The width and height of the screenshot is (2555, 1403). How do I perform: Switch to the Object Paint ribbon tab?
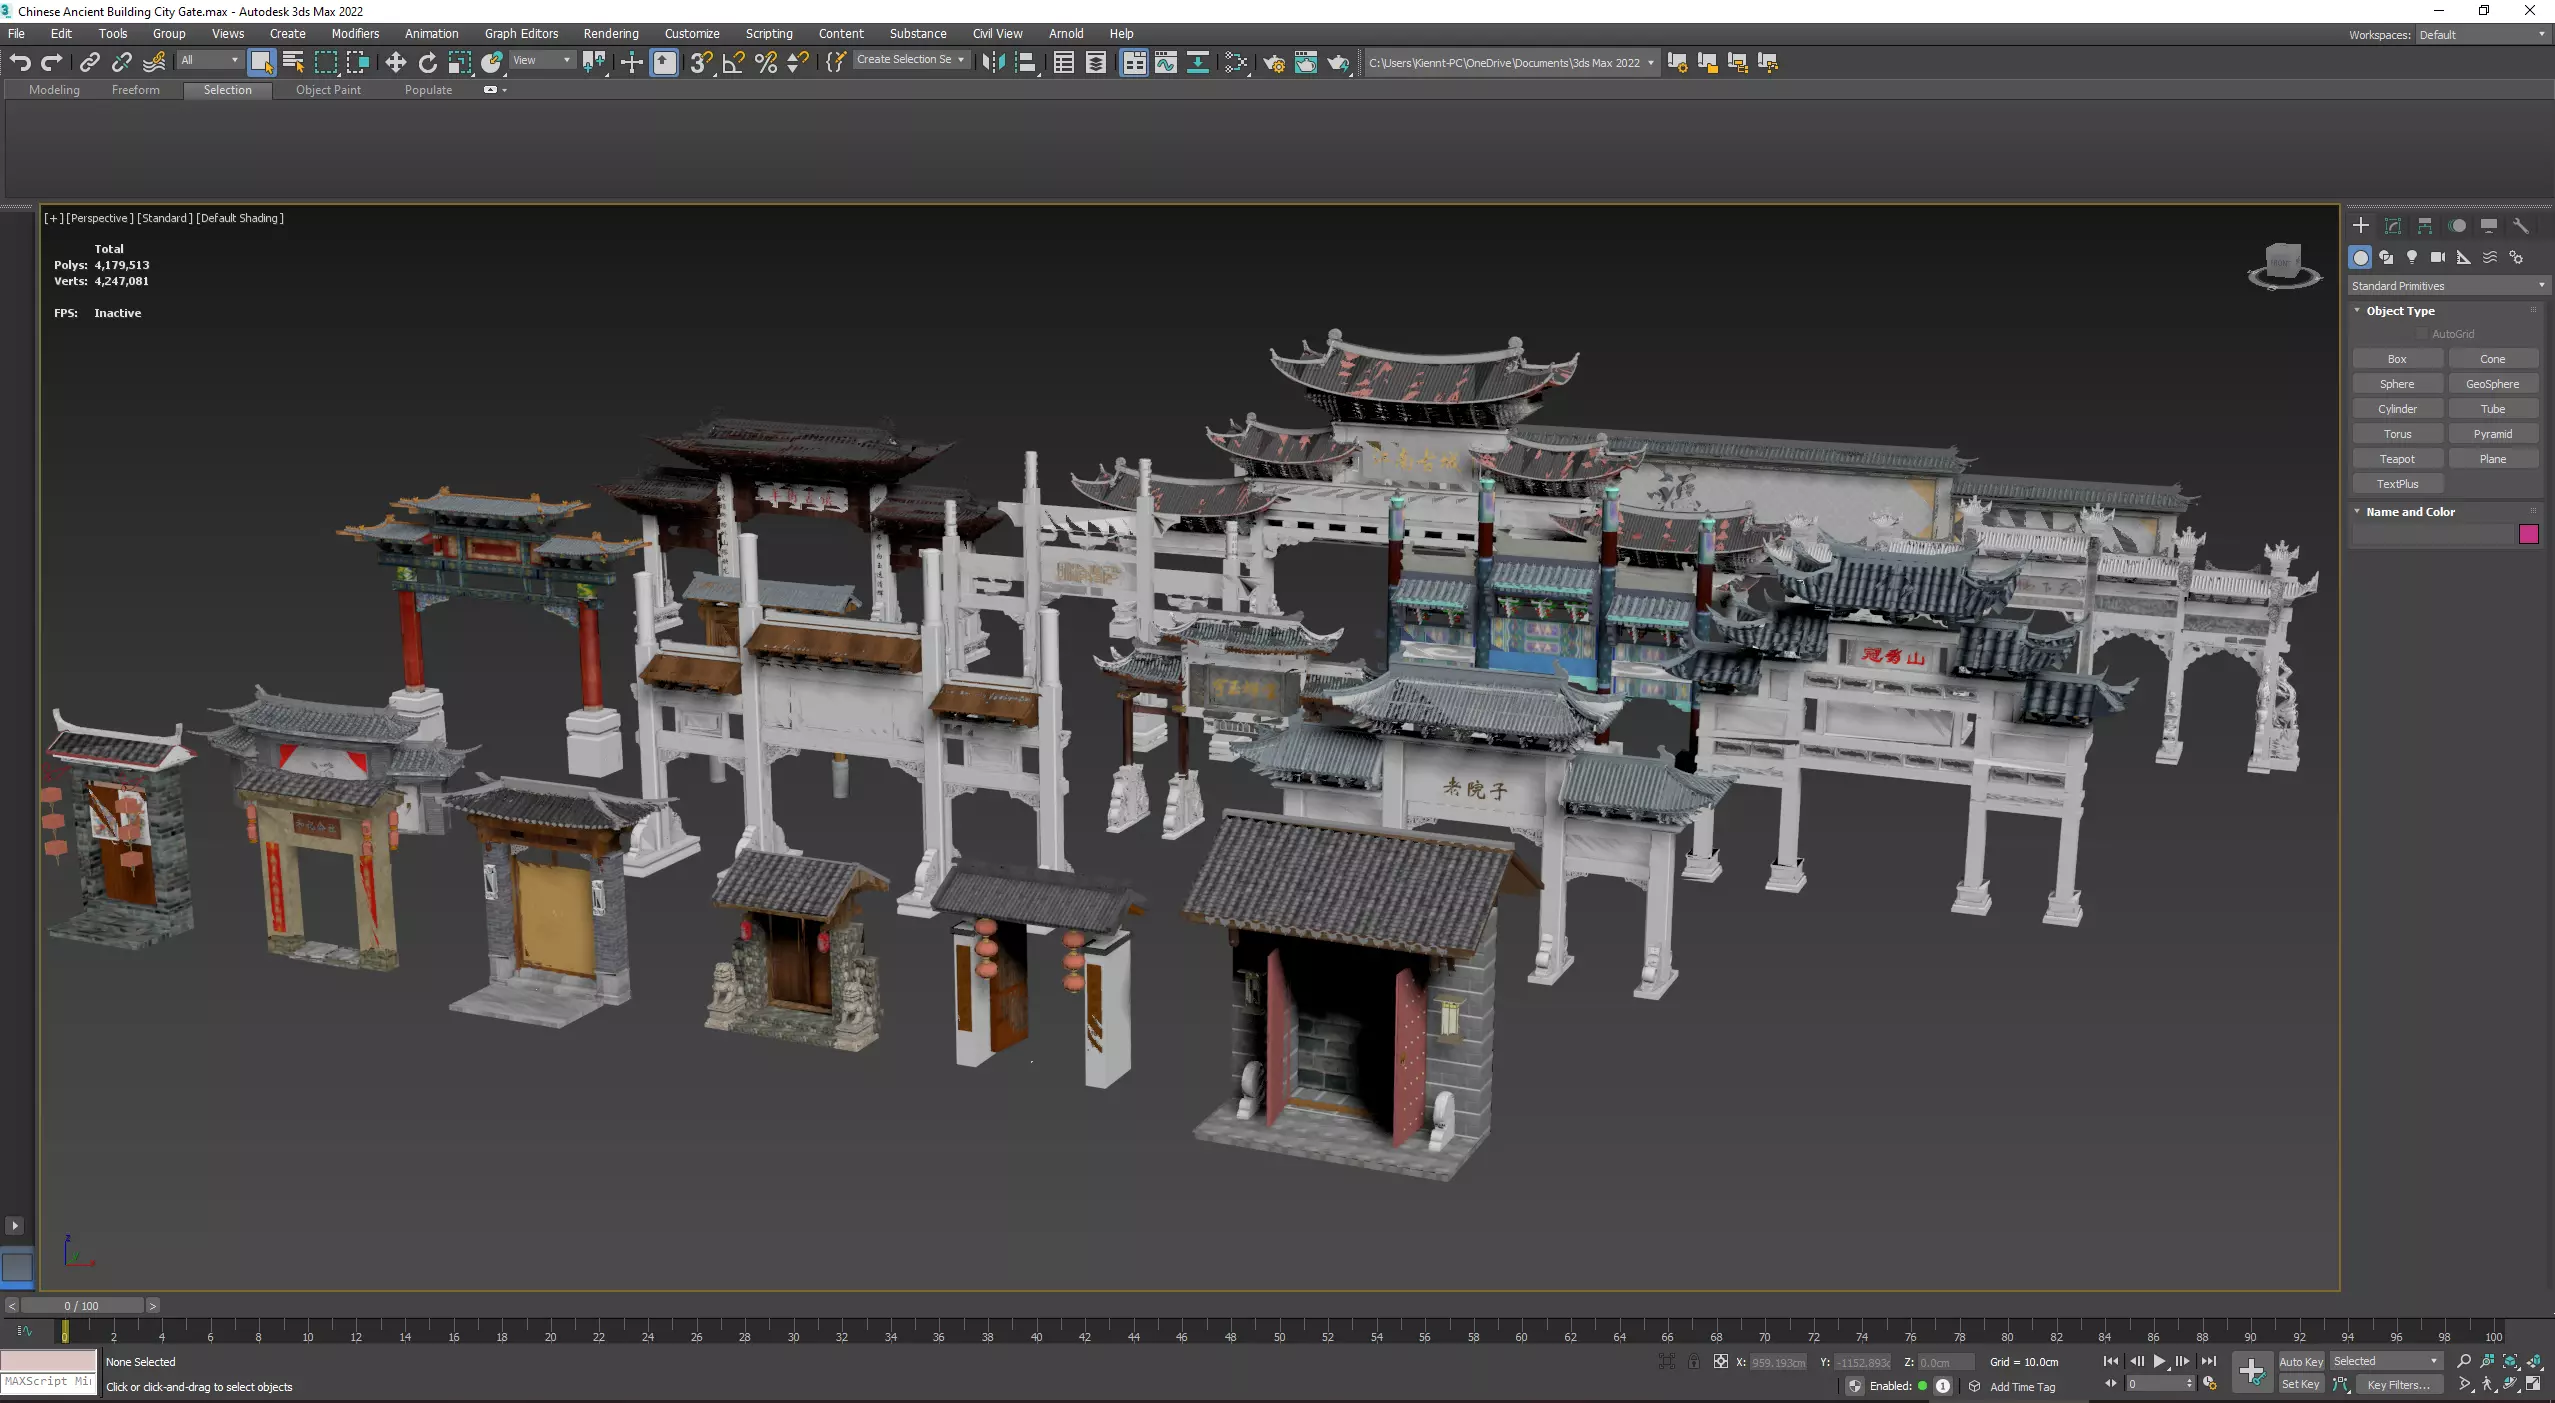click(328, 90)
